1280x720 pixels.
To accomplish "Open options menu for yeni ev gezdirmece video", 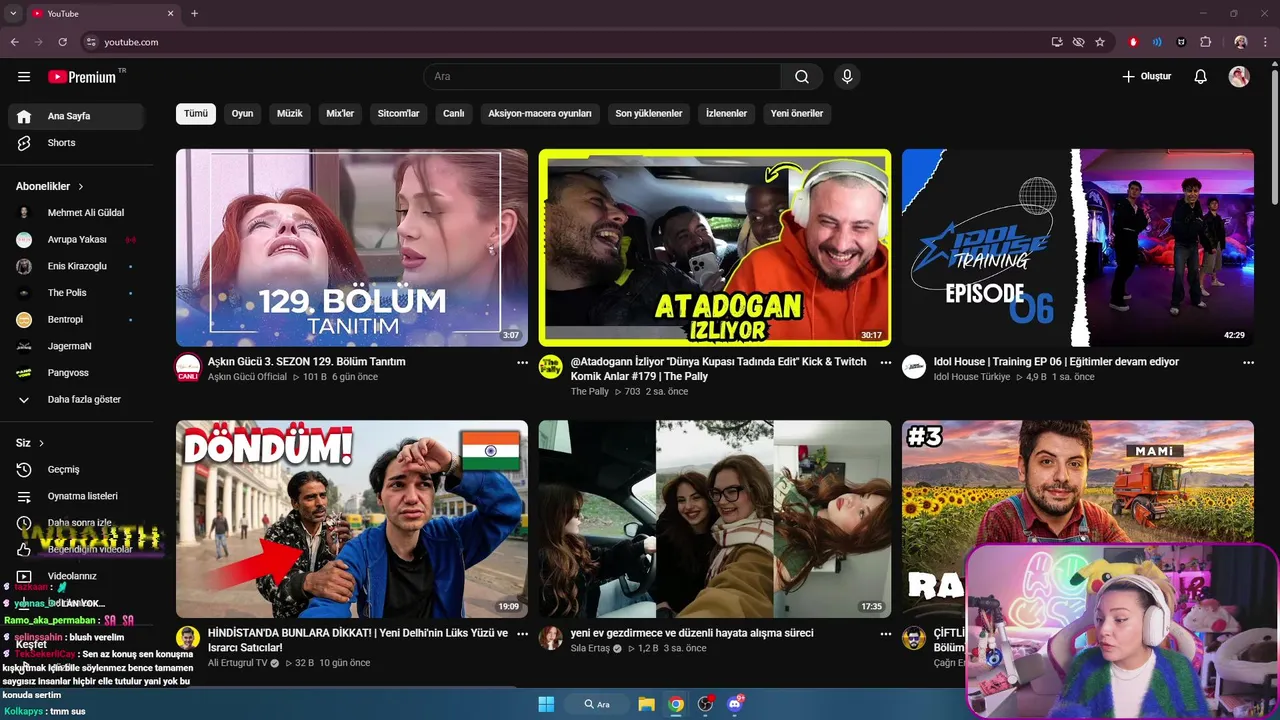I will click(885, 634).
